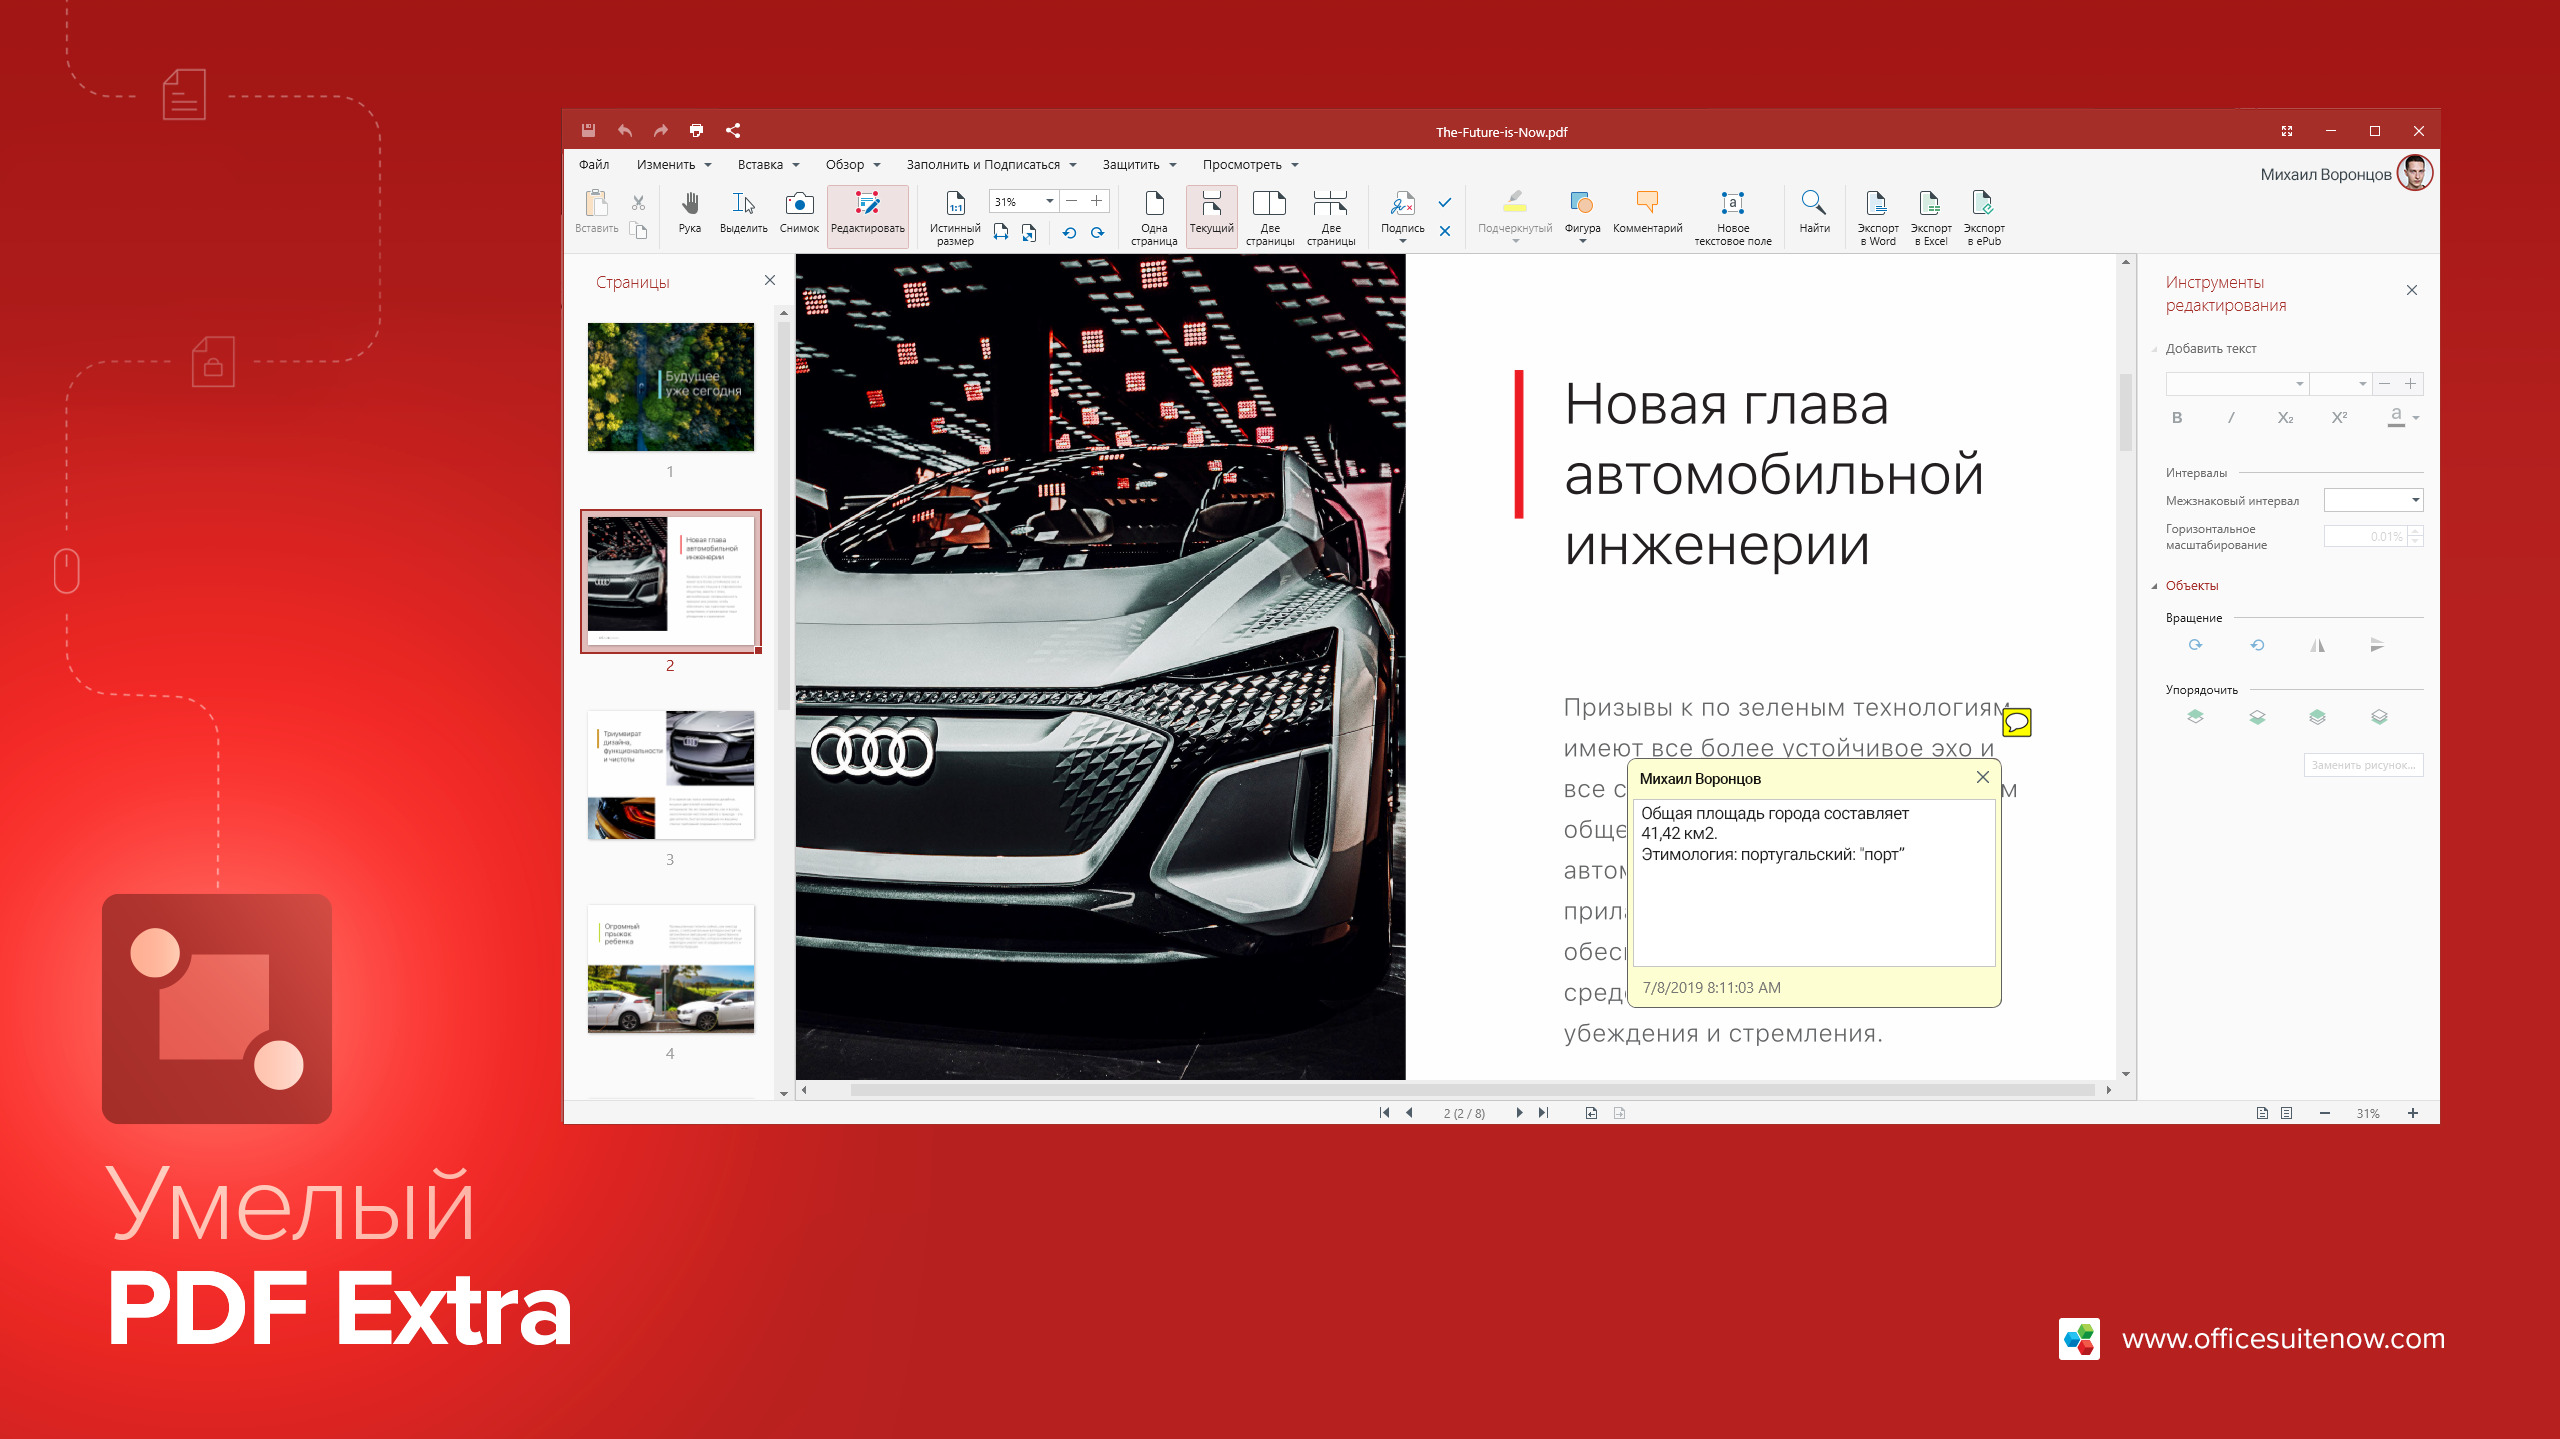This screenshot has width=2560, height=1439.
Task: Add a Комментарий annotation
Action: click(1647, 212)
